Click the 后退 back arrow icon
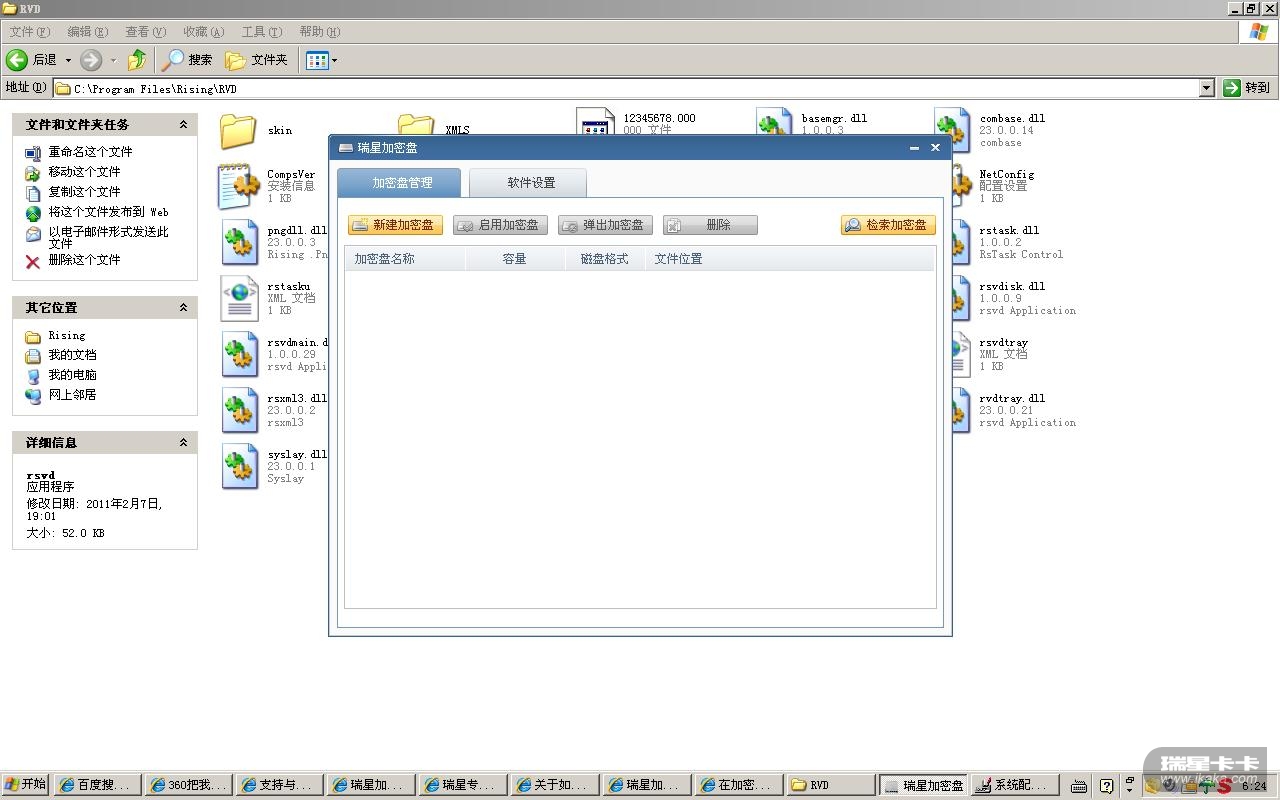 click(17, 60)
